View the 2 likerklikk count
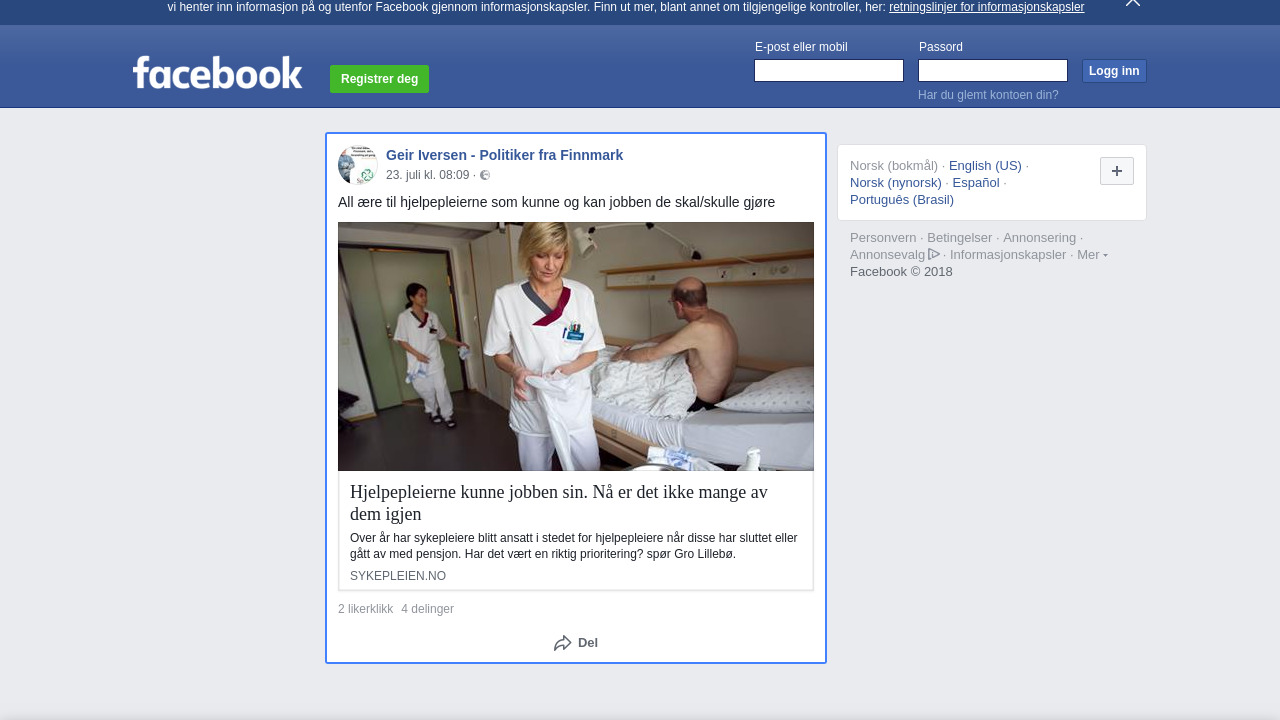Screen dimensions: 1280x720 click(x=366, y=609)
